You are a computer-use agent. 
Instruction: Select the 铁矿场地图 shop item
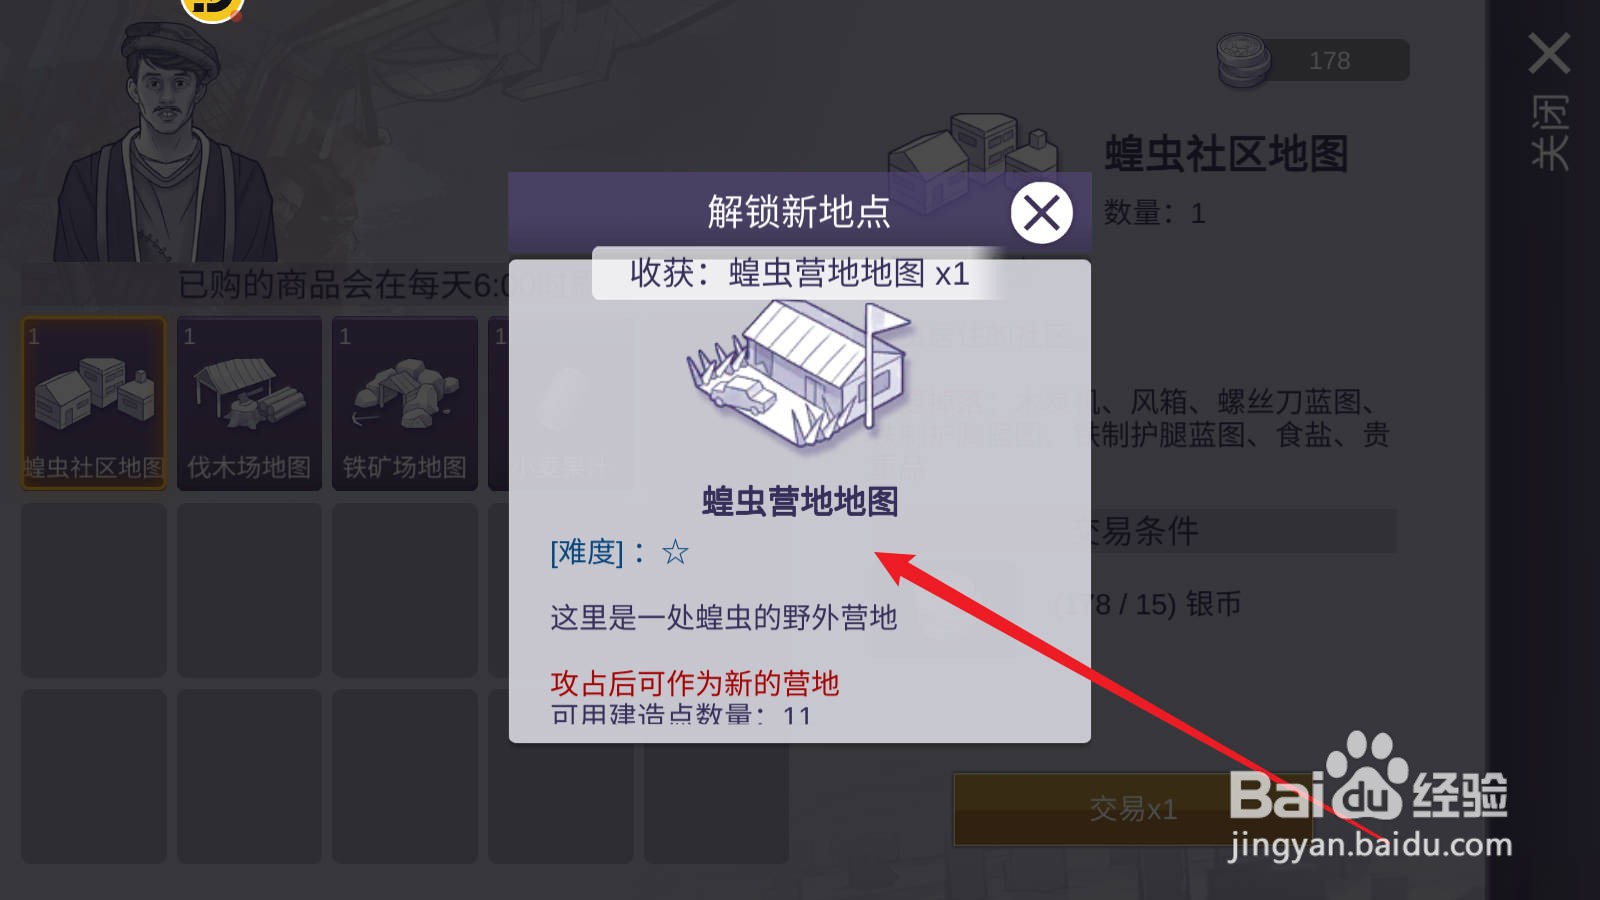(405, 404)
